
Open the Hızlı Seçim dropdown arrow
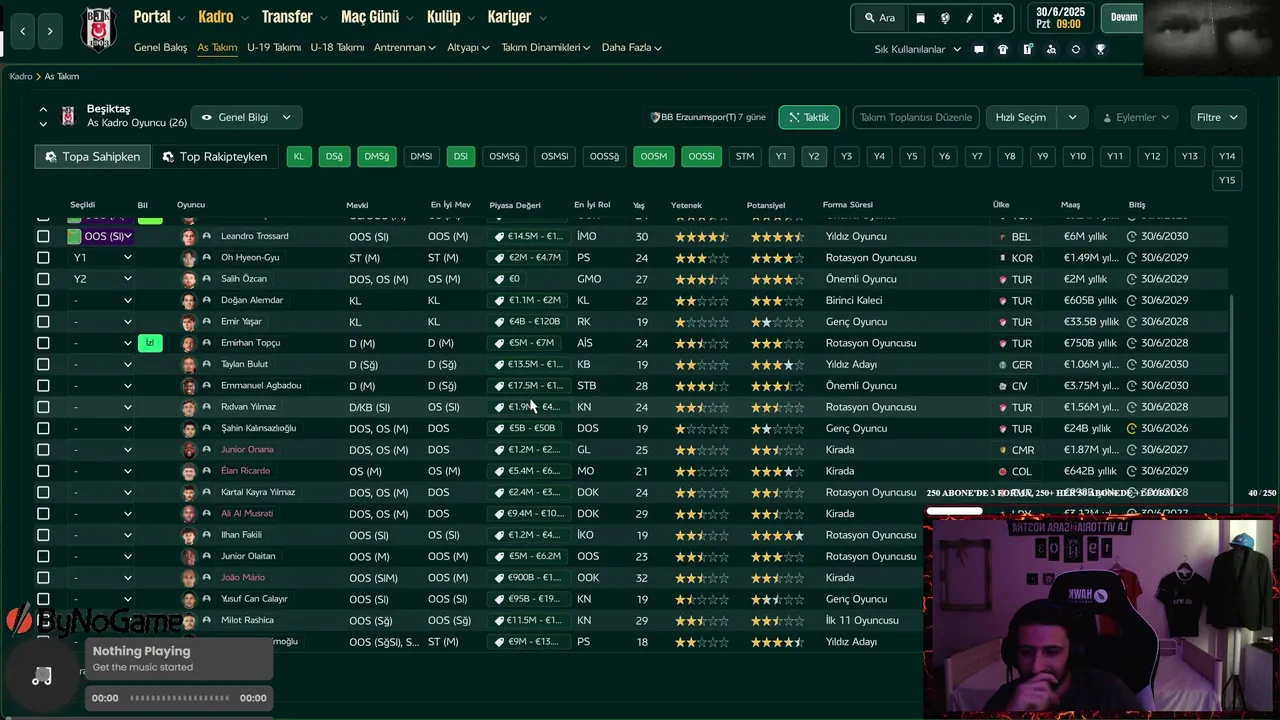(1072, 117)
